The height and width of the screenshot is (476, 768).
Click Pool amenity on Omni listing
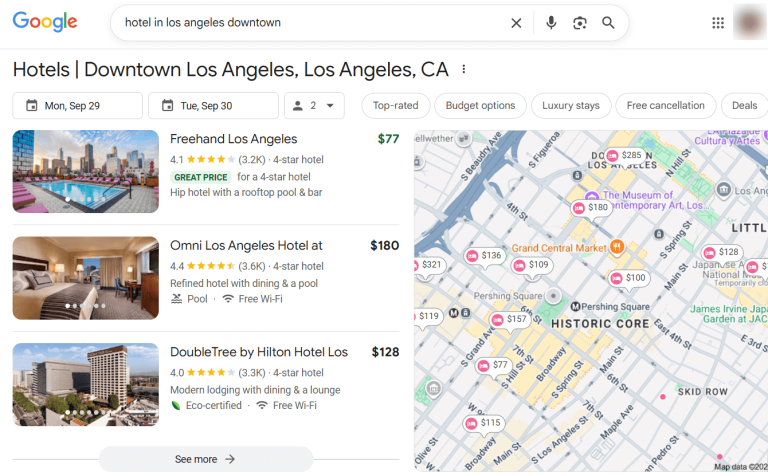tap(189, 299)
